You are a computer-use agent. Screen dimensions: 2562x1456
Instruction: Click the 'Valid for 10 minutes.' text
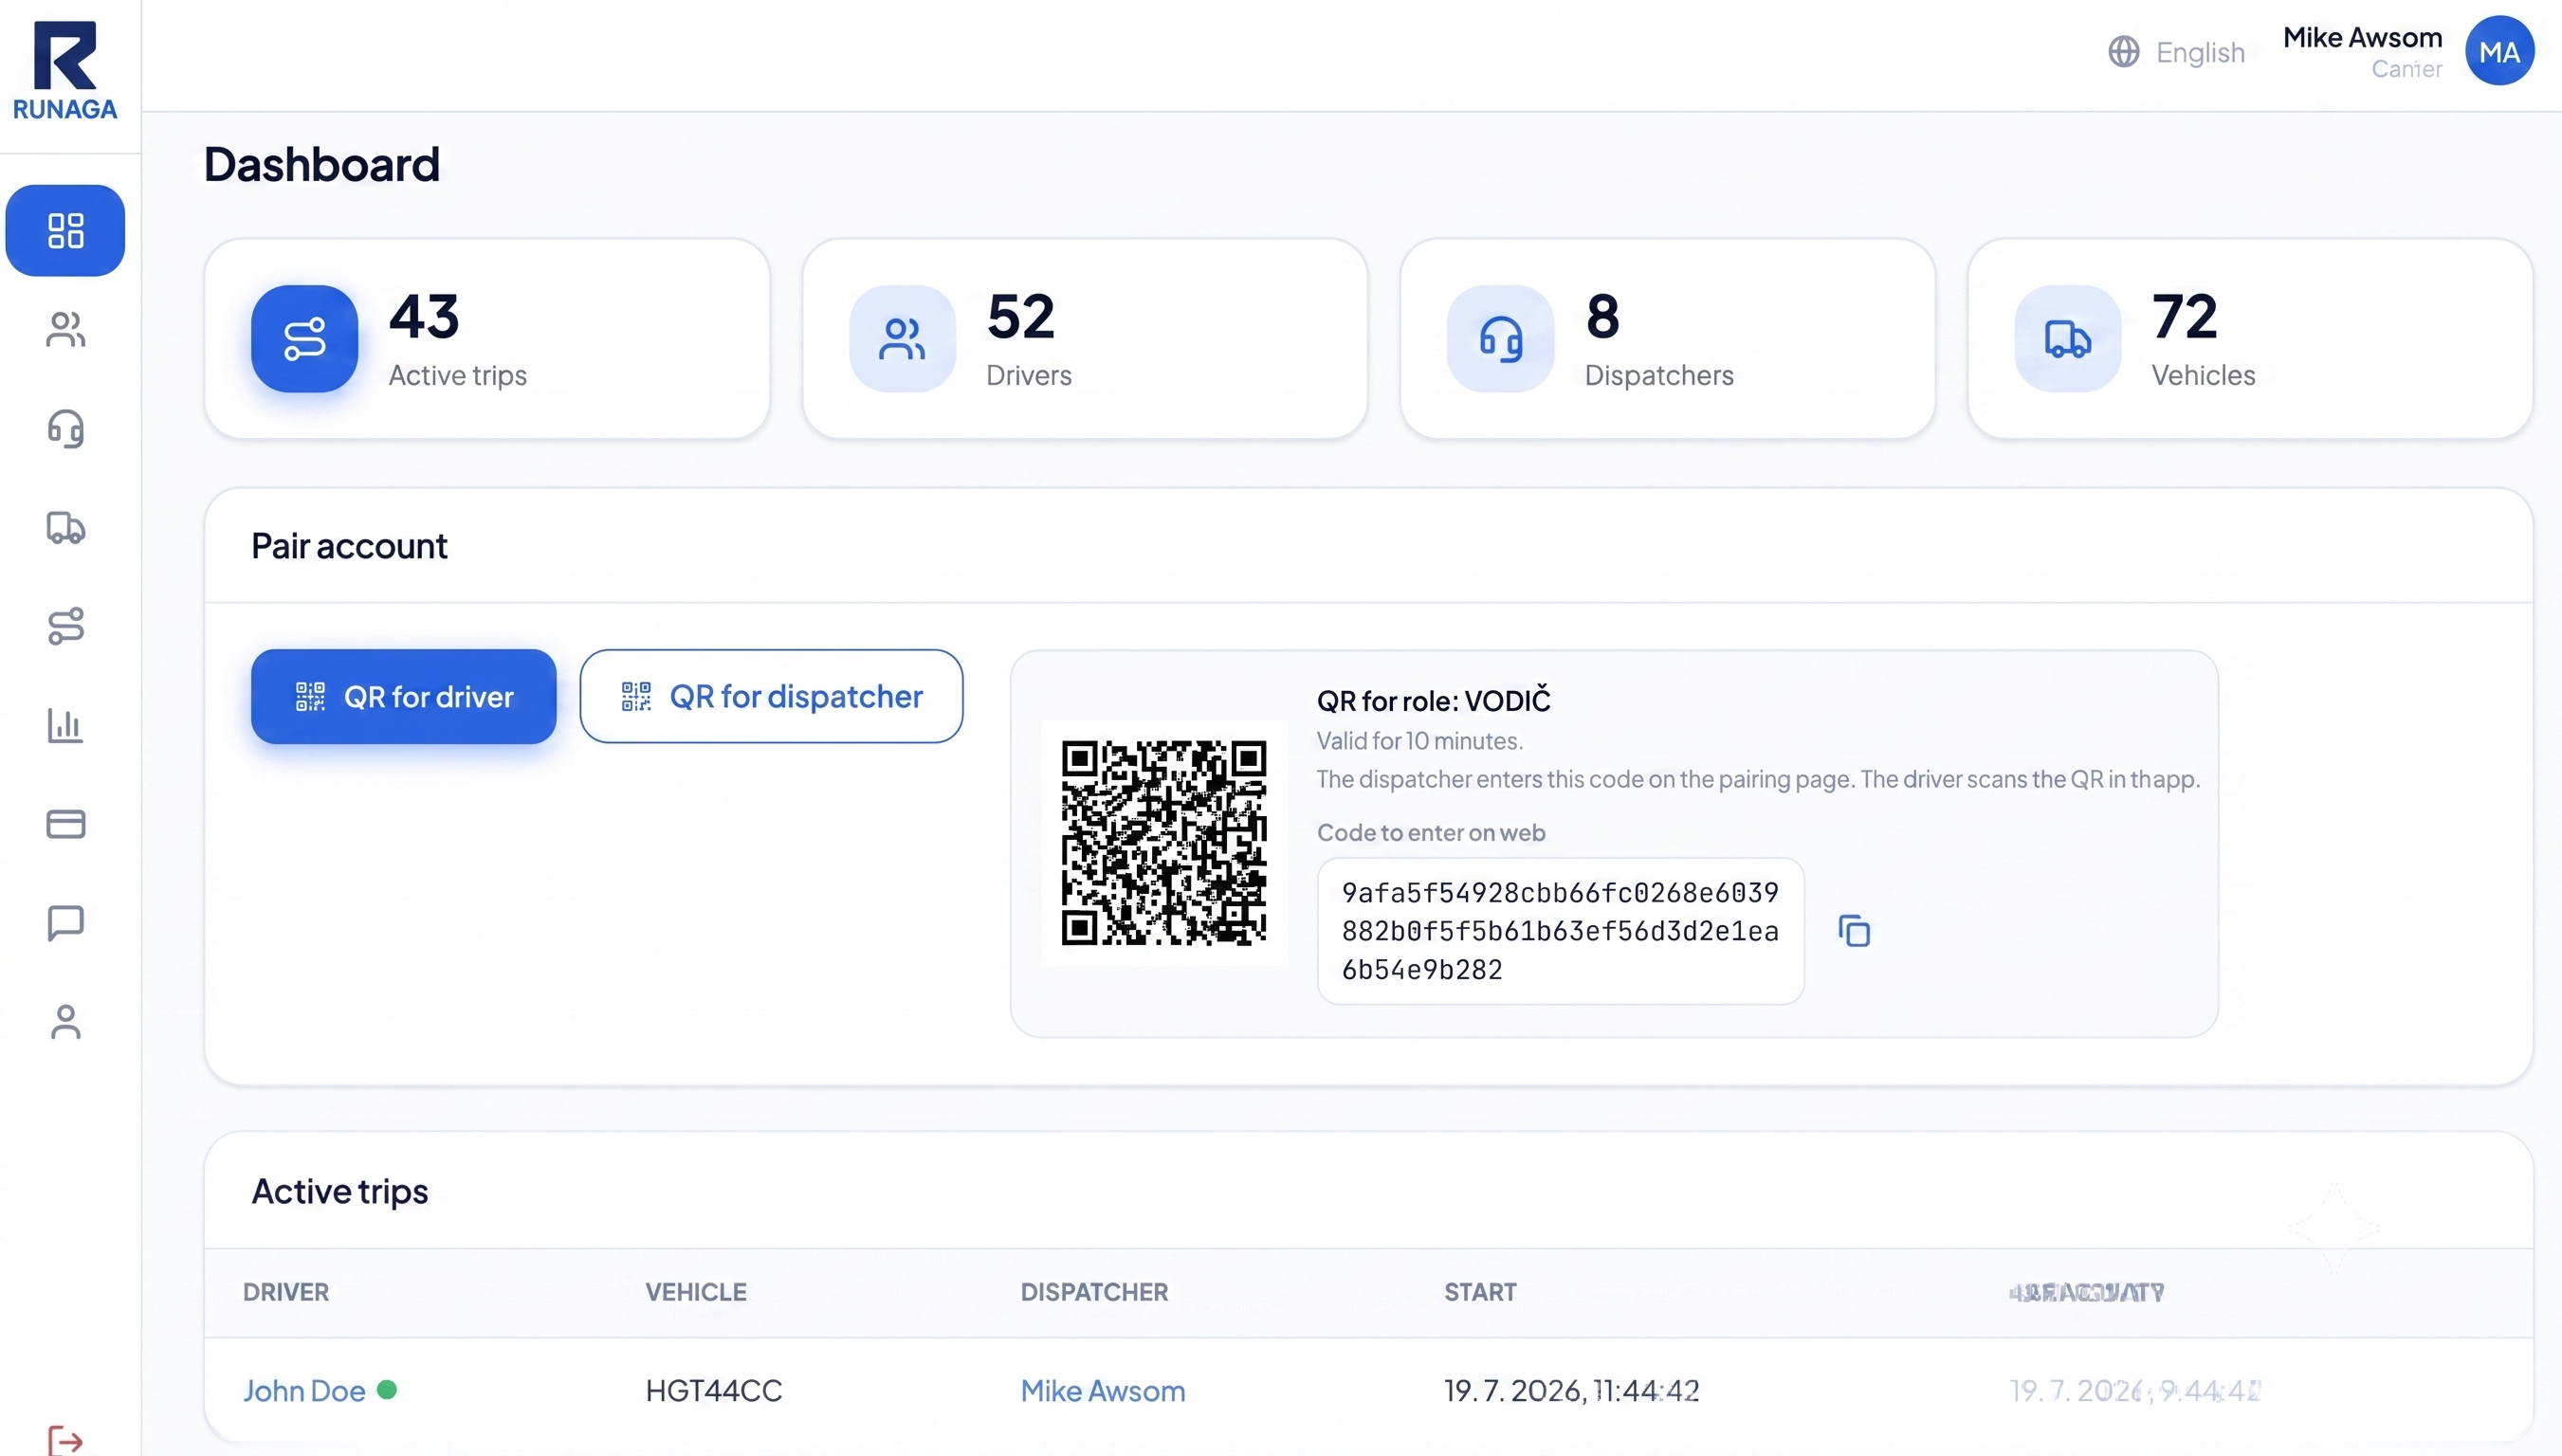[1419, 741]
